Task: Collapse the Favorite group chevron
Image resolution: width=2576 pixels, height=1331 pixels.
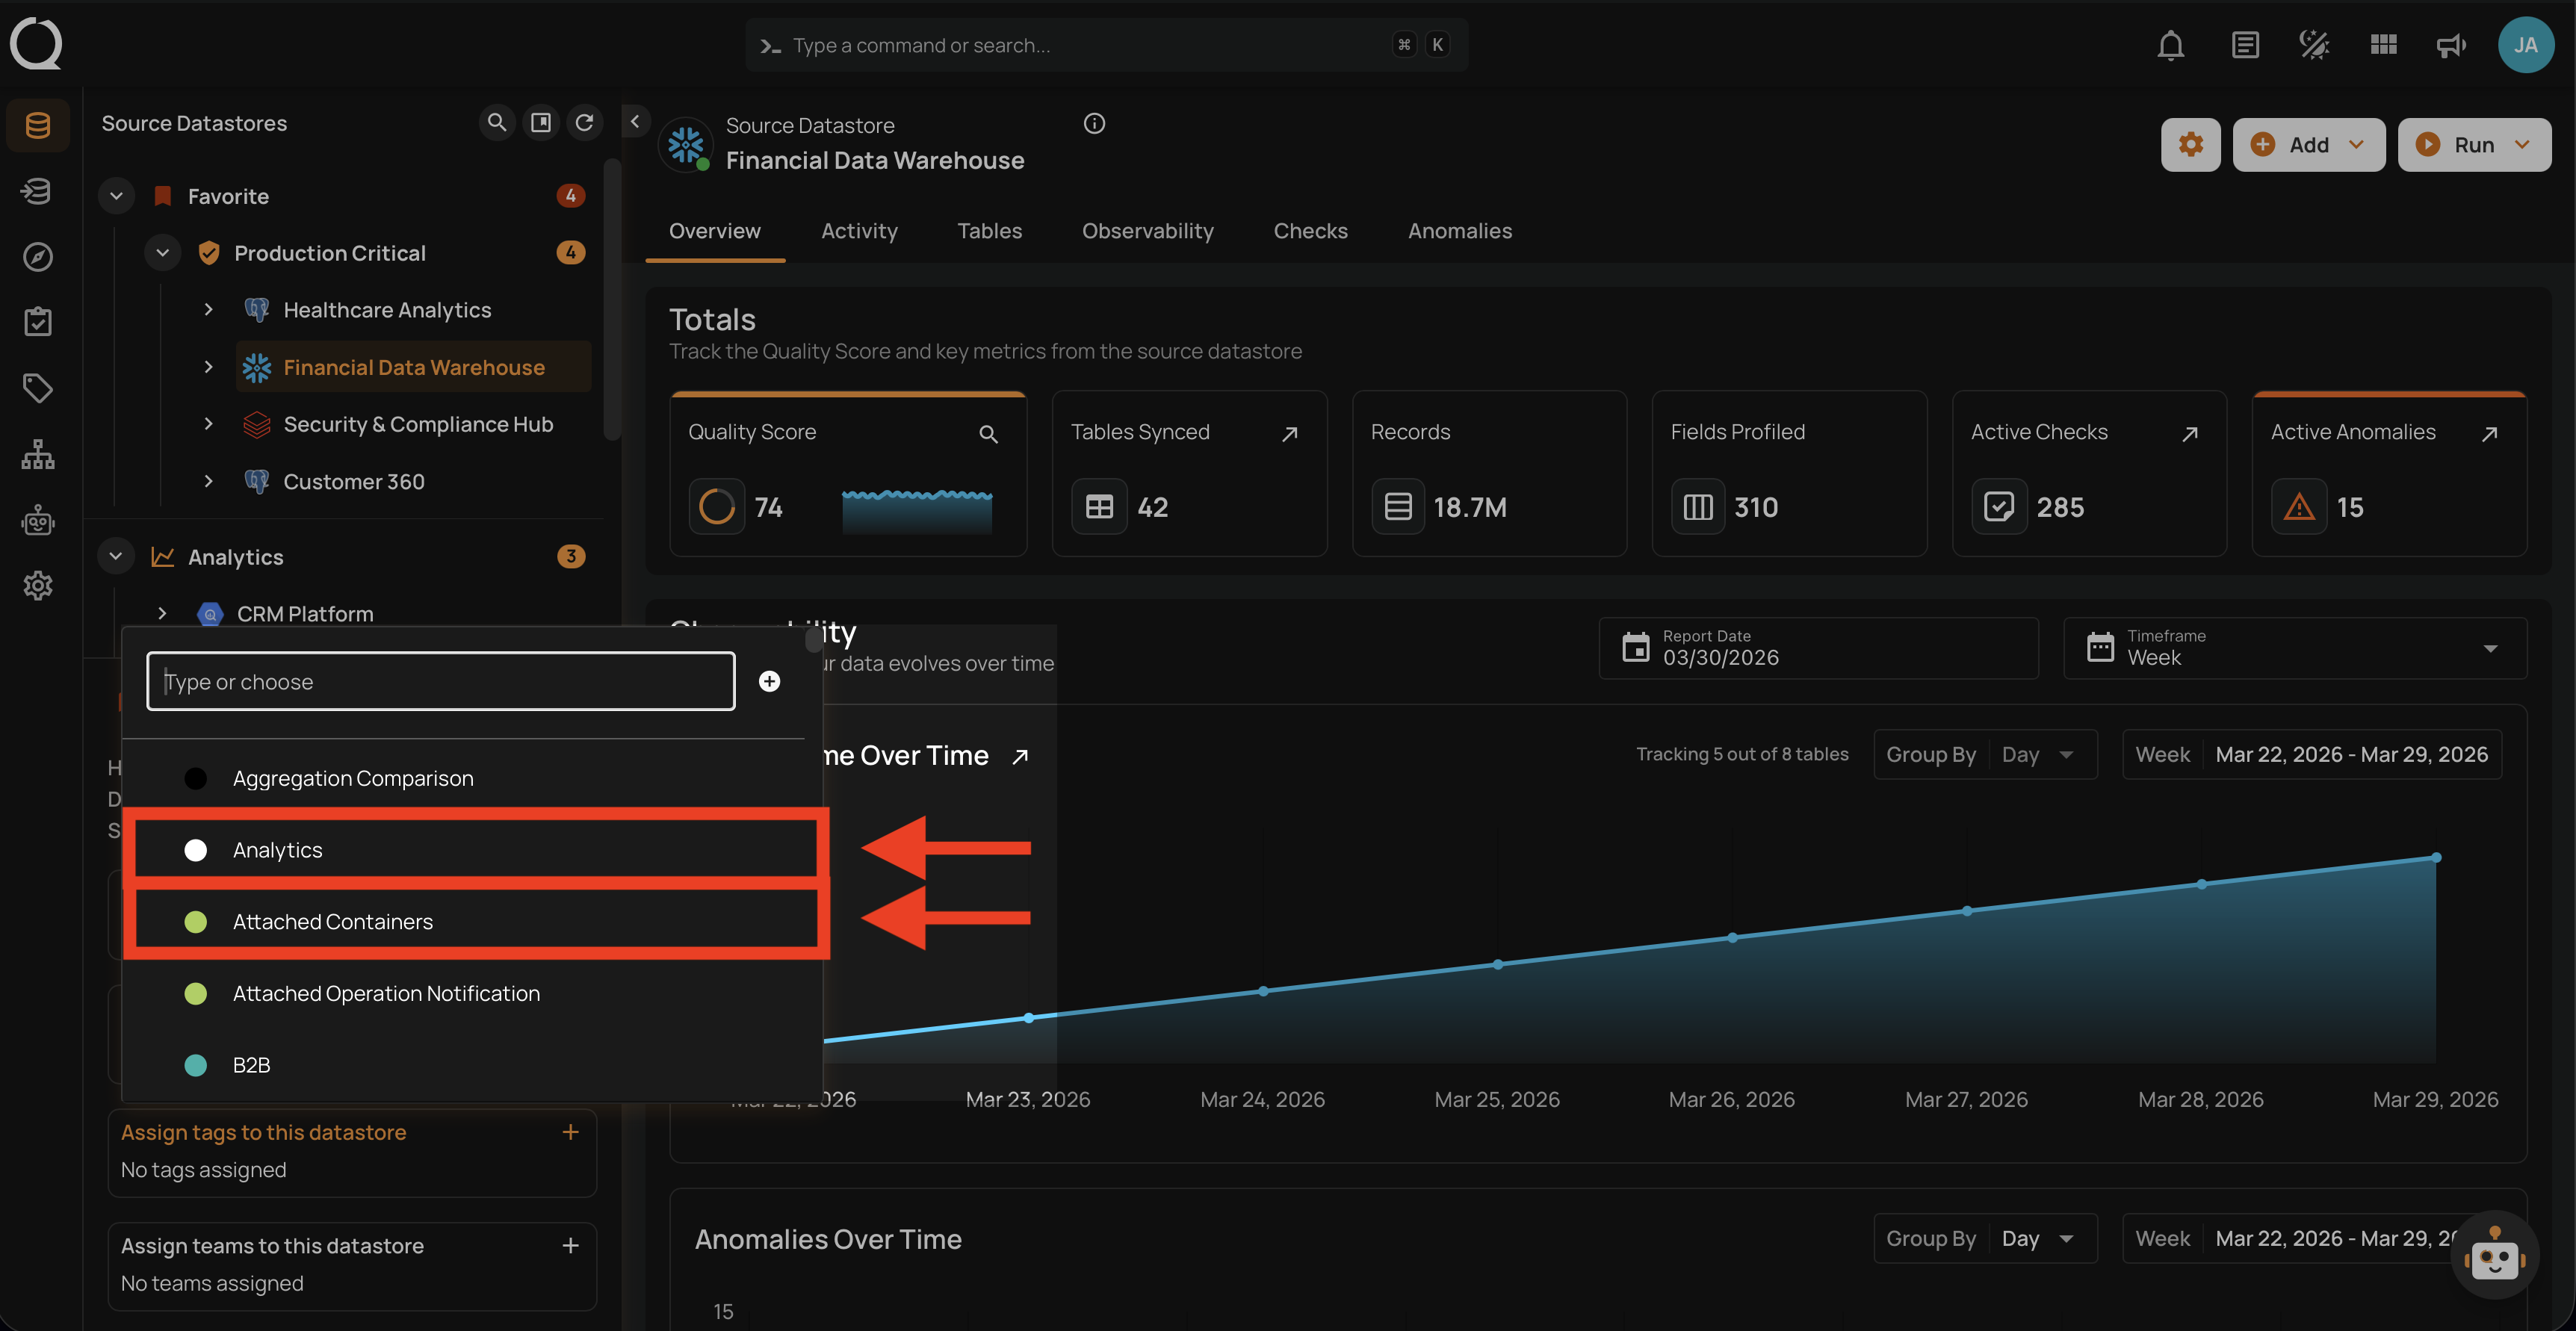Action: coord(116,196)
